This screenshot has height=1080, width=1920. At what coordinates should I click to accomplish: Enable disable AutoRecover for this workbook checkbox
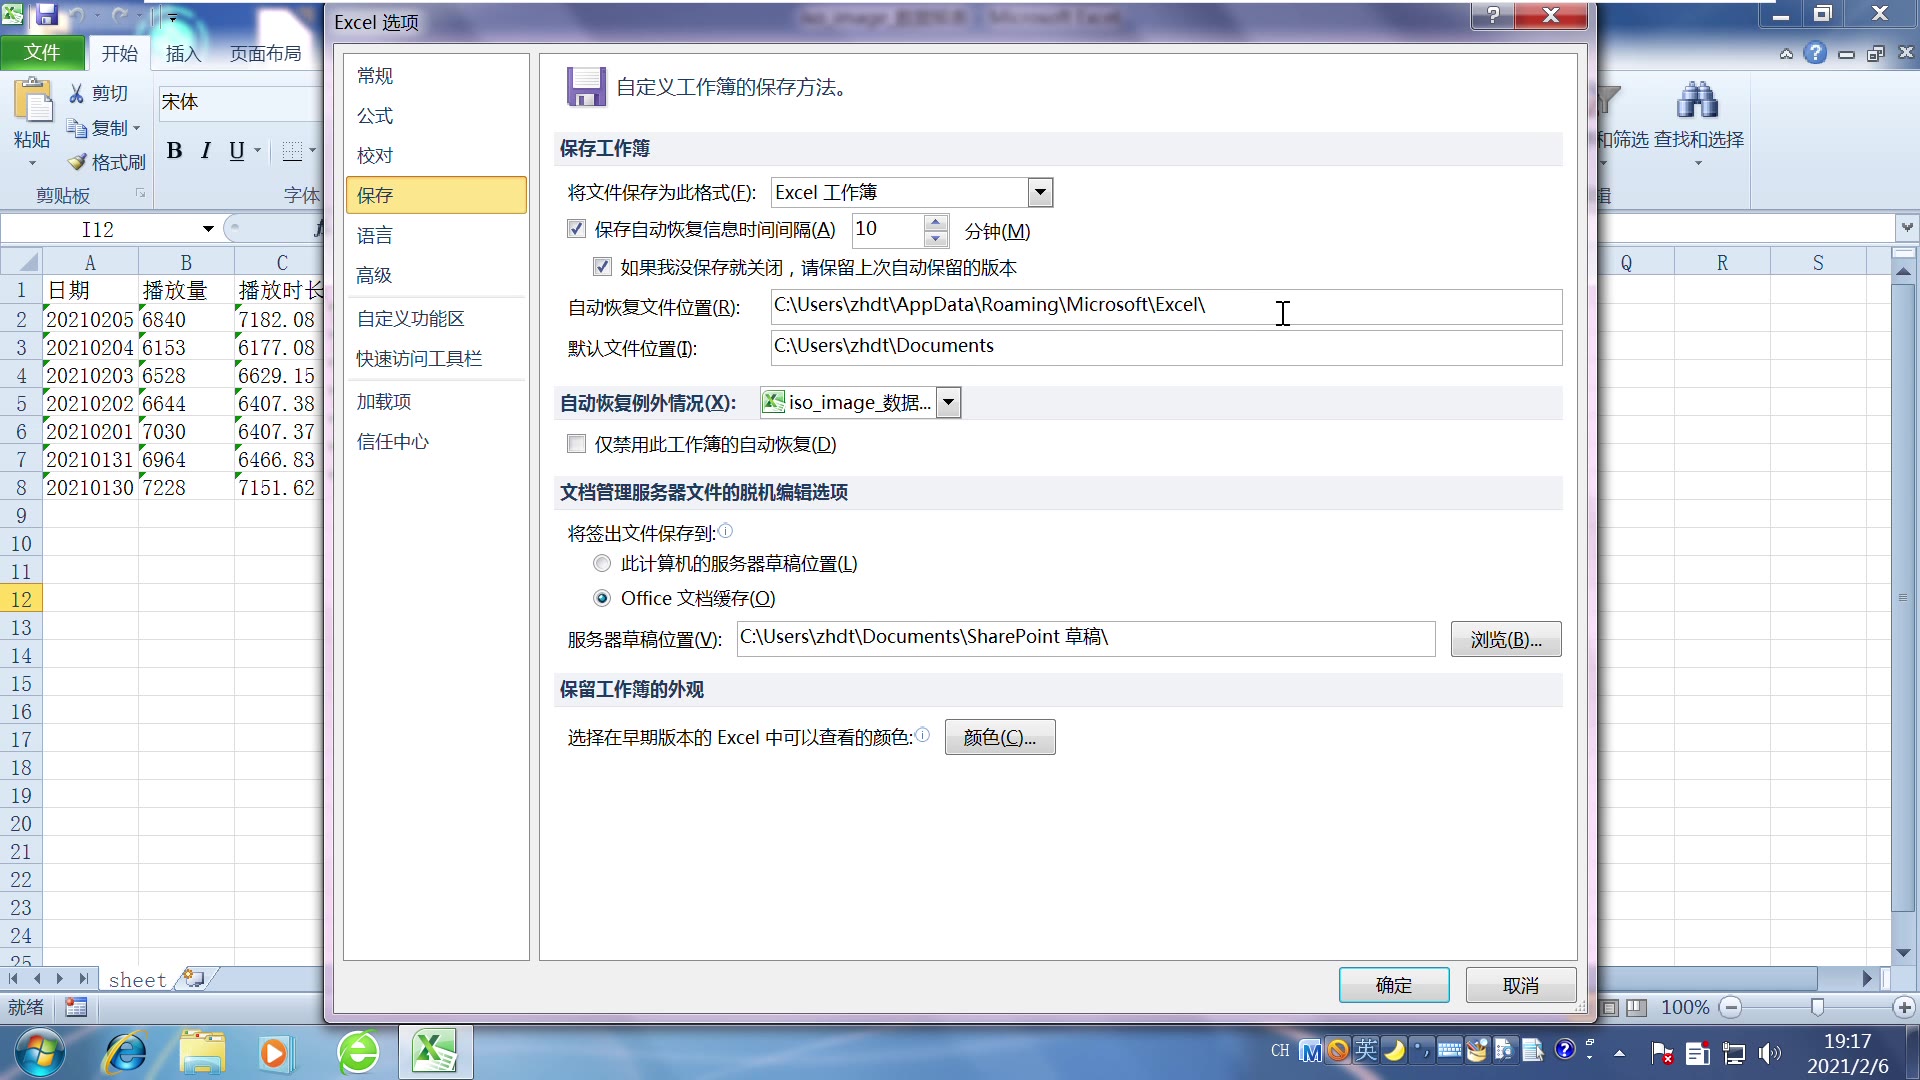pyautogui.click(x=576, y=444)
